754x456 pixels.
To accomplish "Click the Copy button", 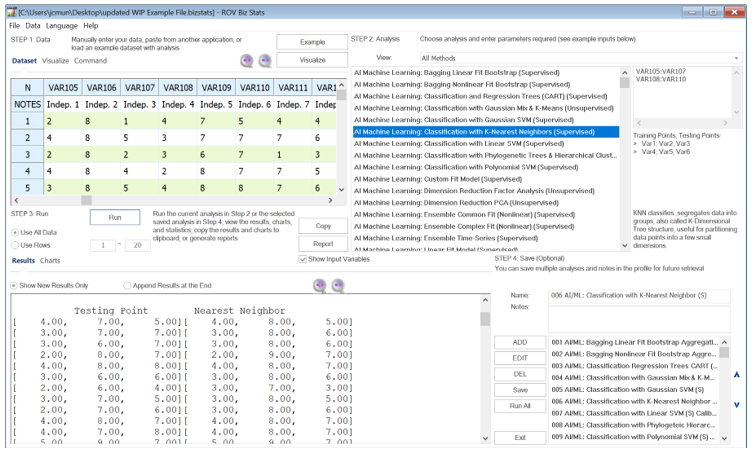I will (x=323, y=226).
